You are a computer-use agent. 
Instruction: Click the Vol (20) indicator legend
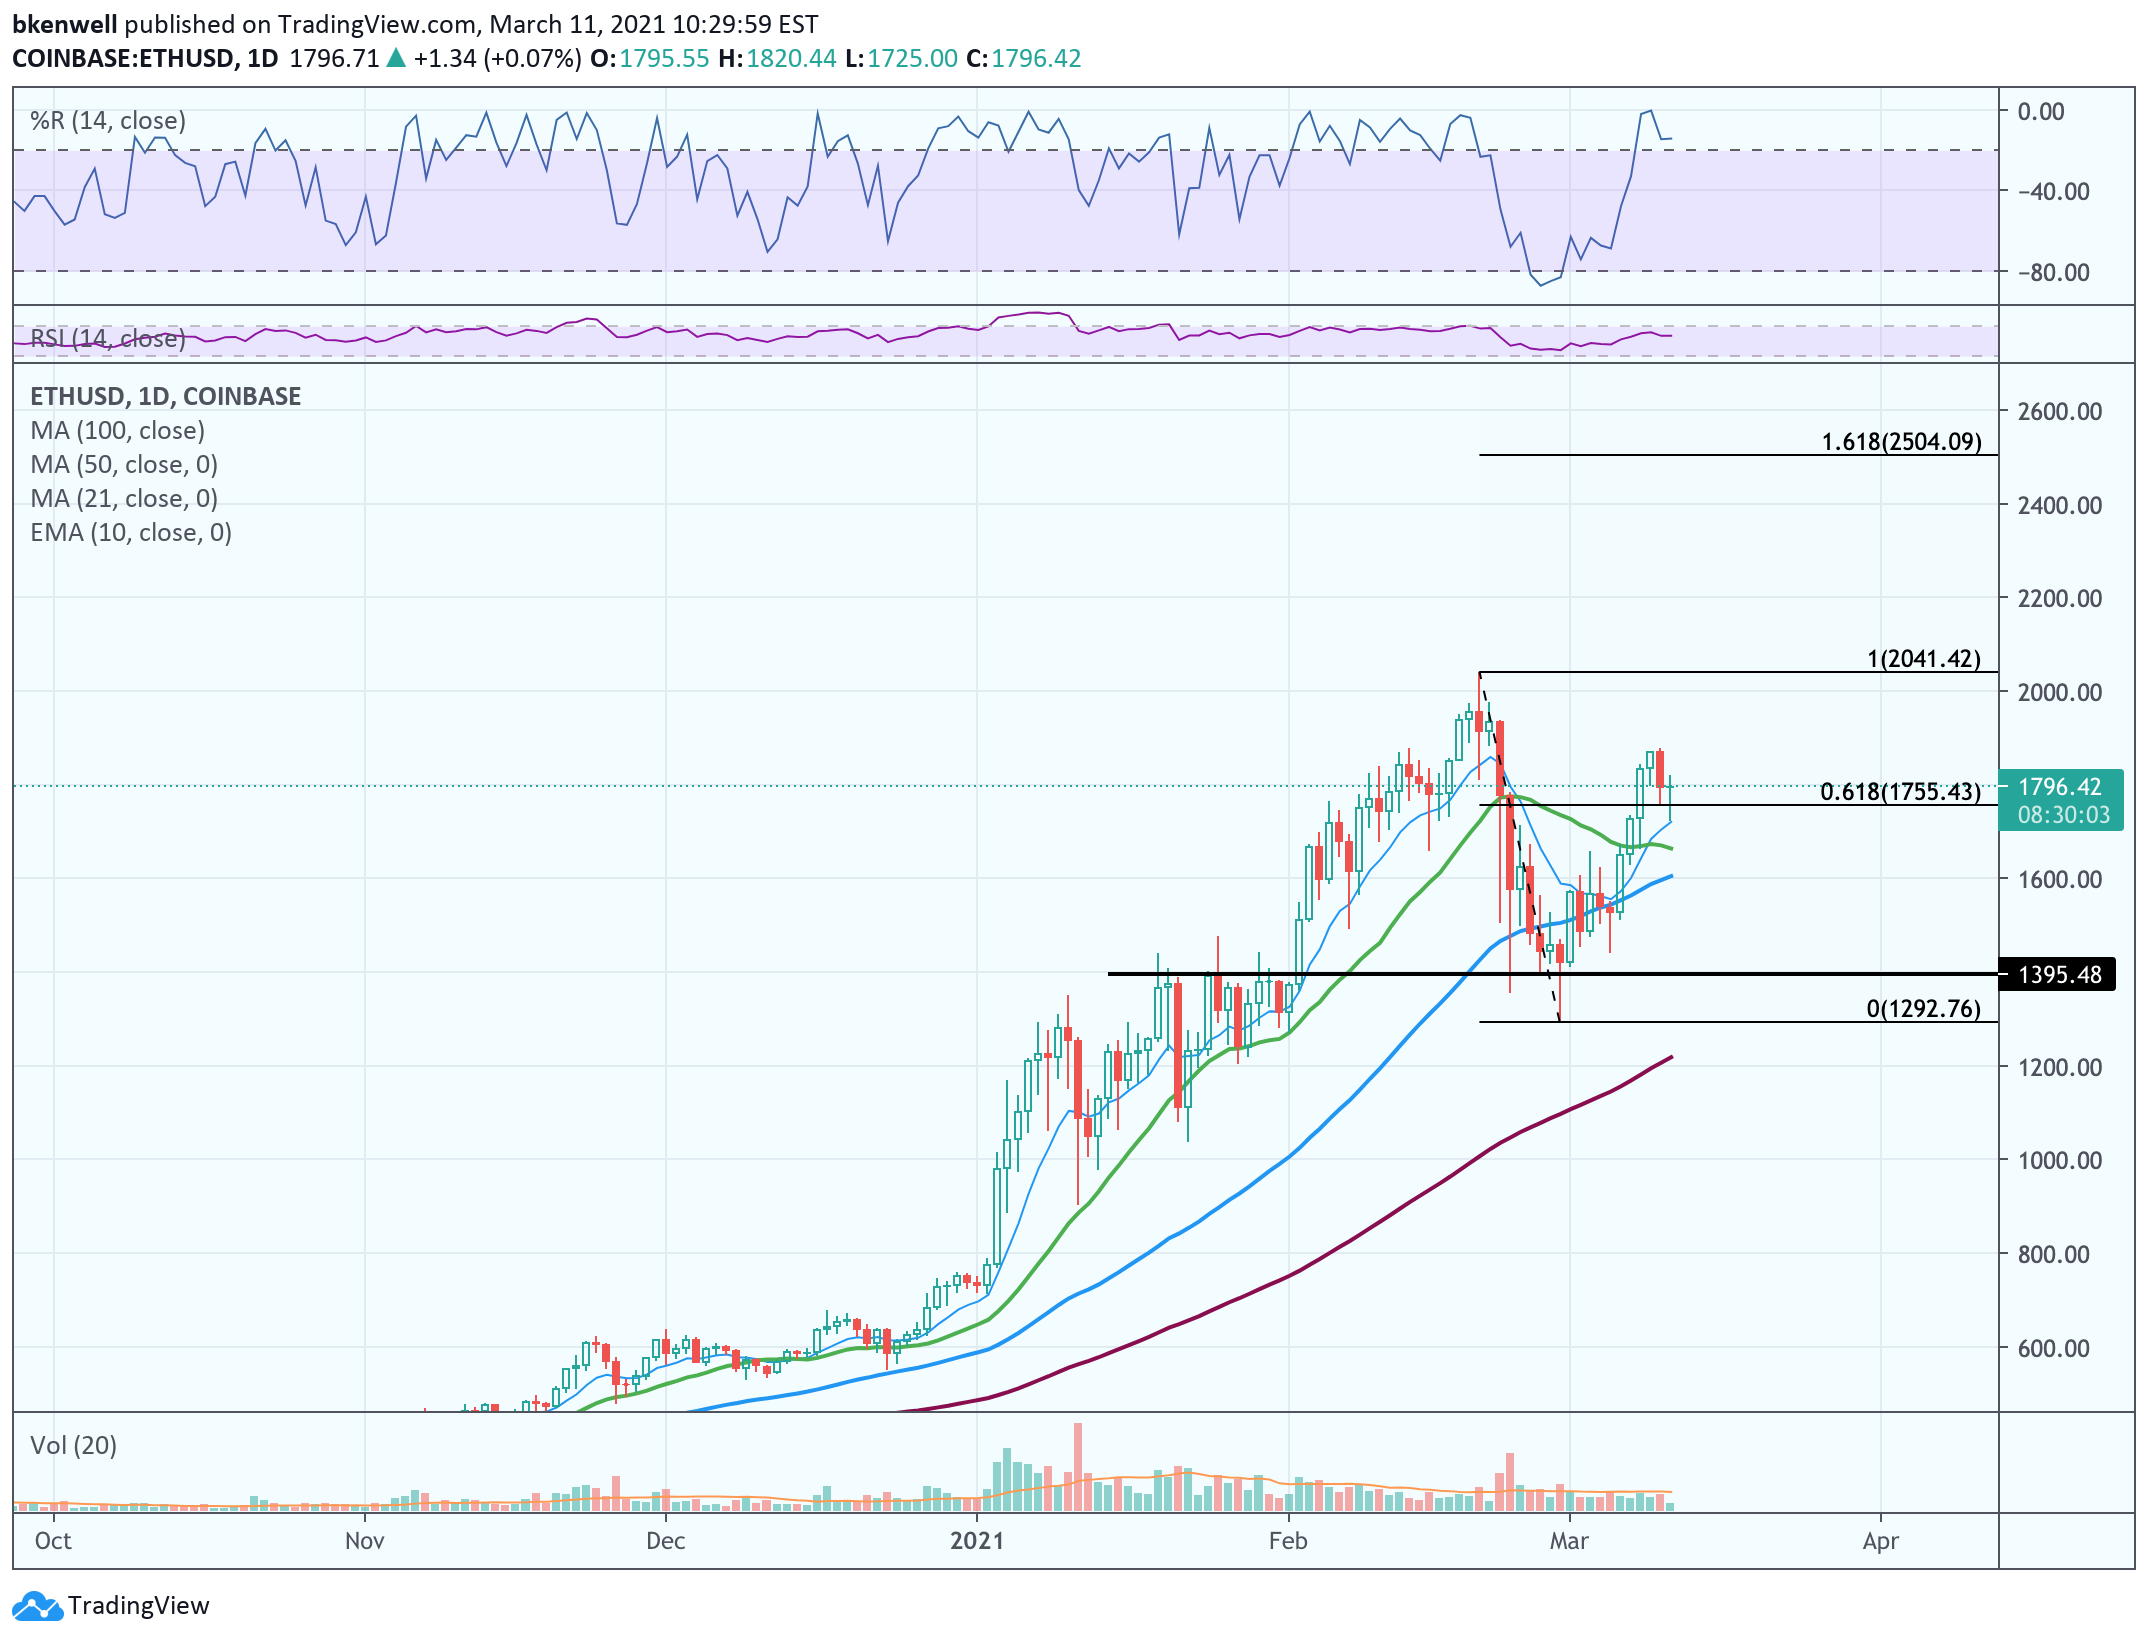click(x=73, y=1445)
